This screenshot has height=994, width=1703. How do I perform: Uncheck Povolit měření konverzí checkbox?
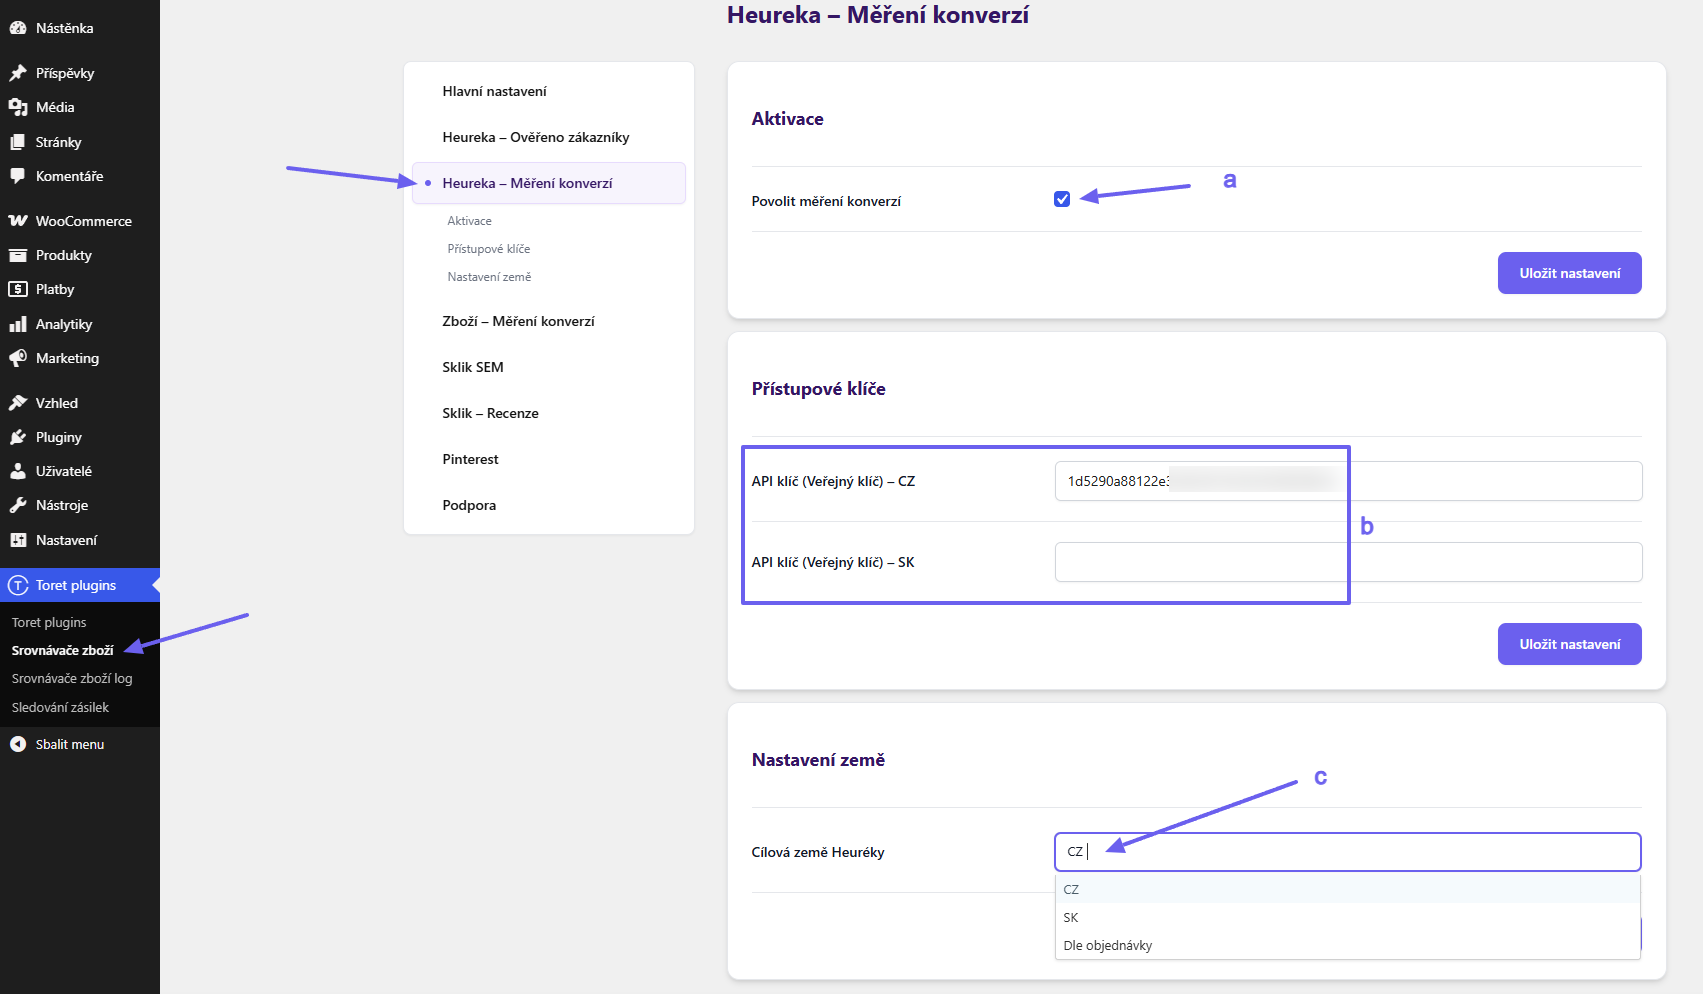click(1062, 199)
